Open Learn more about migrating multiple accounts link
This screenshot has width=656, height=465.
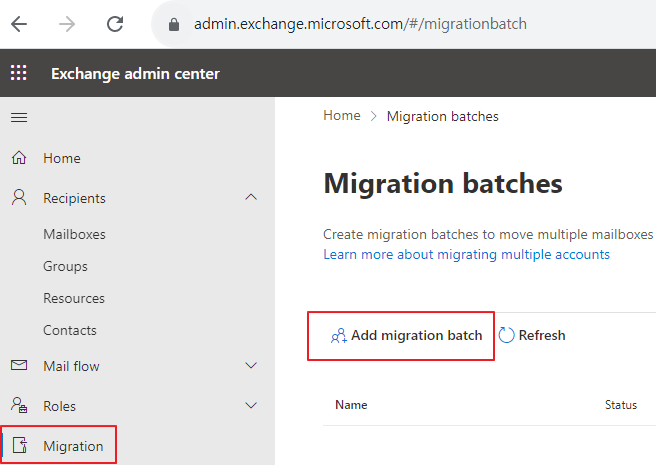tap(466, 254)
